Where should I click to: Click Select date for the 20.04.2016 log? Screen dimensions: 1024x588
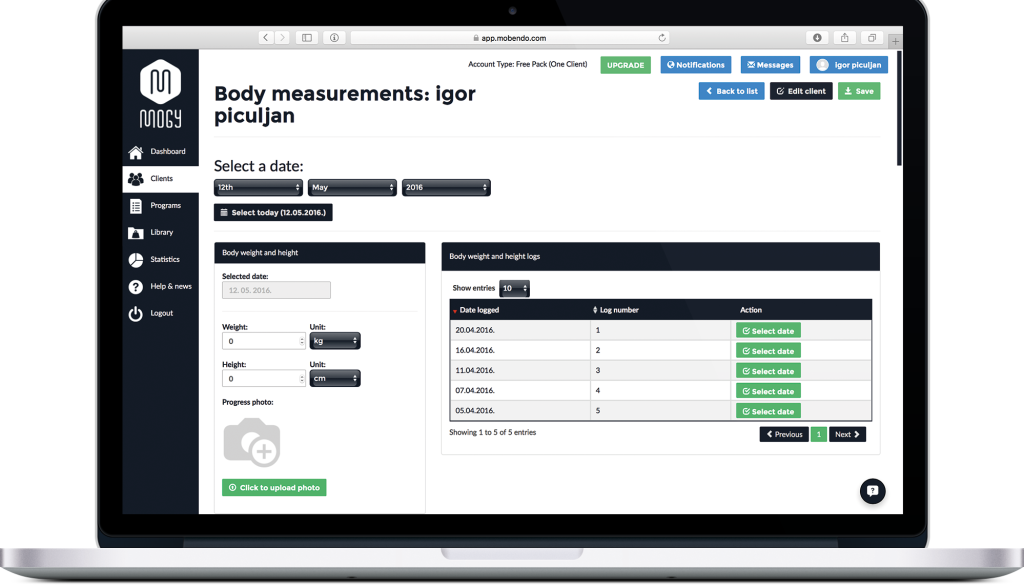click(x=768, y=331)
